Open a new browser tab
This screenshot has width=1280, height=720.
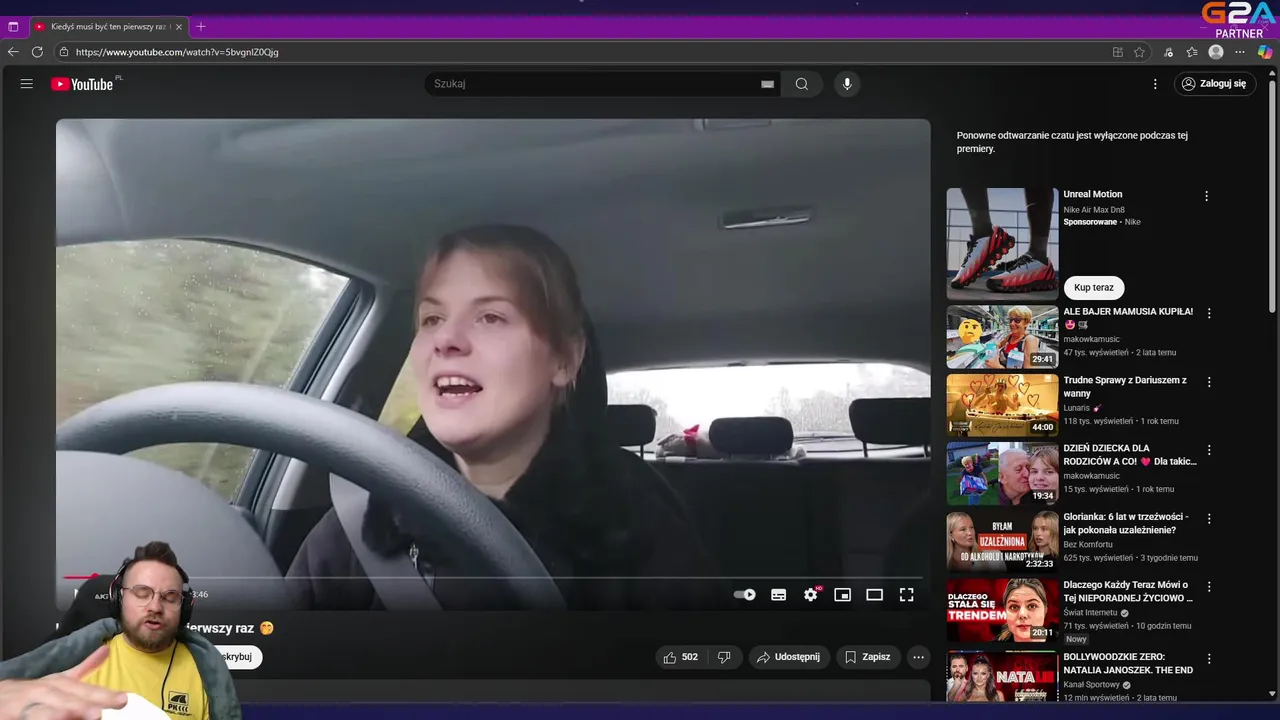click(x=201, y=27)
